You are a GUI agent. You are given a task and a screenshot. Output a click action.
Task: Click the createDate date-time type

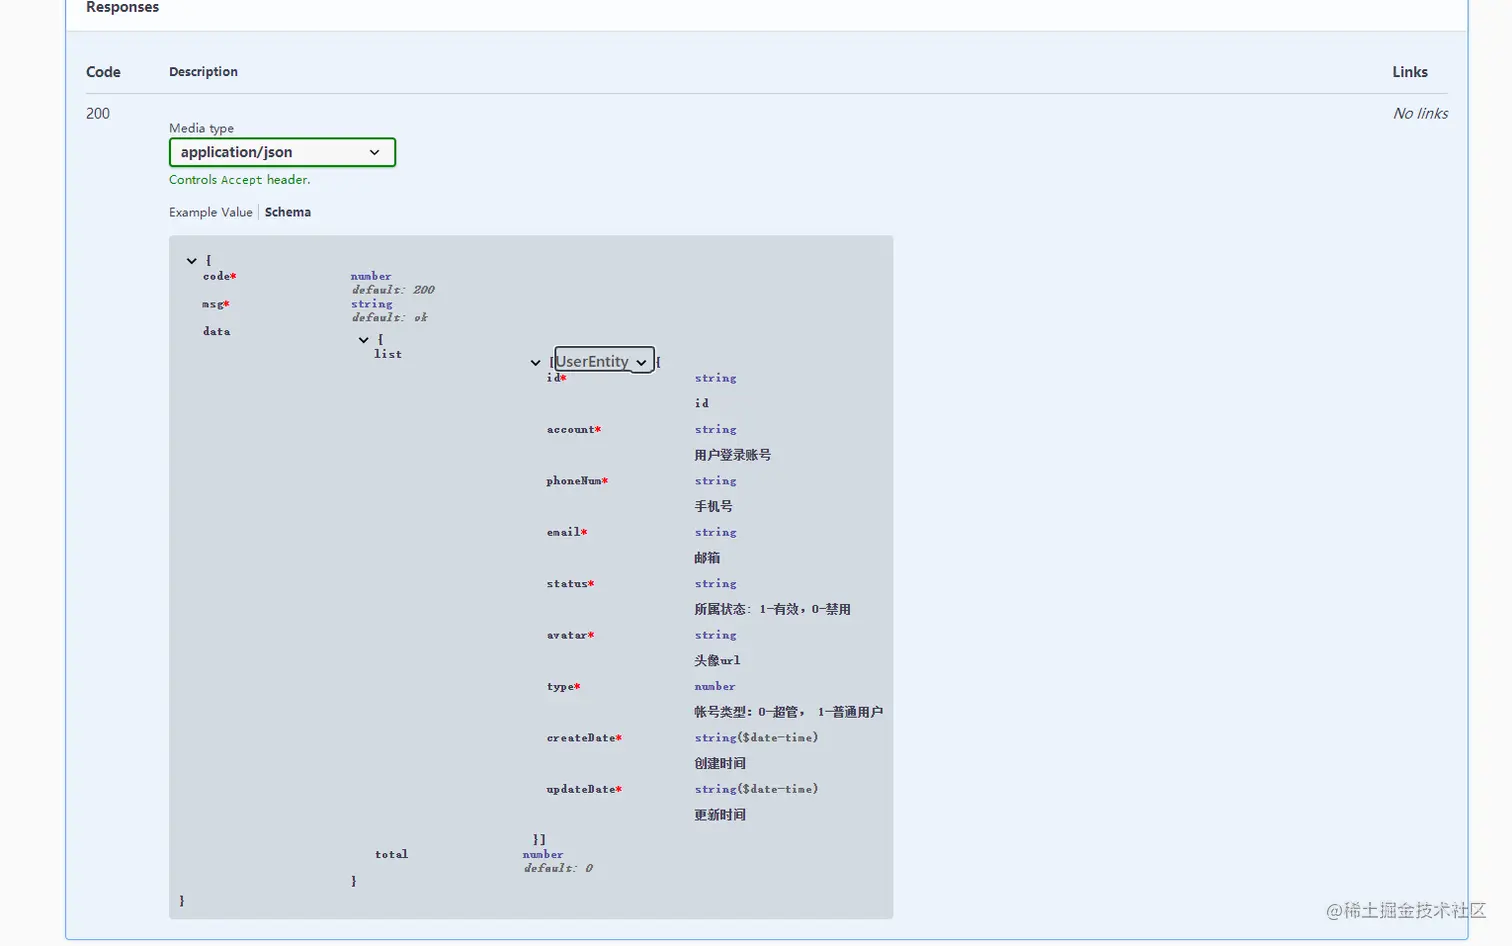point(756,738)
